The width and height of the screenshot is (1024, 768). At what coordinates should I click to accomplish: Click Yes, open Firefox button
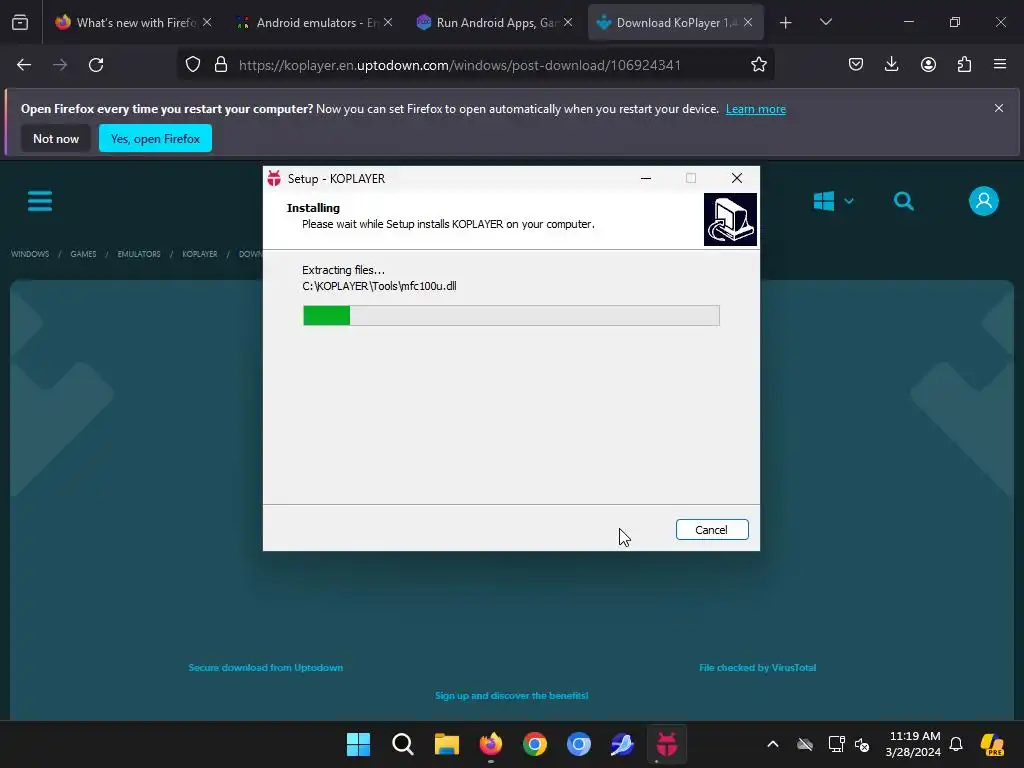(x=155, y=138)
